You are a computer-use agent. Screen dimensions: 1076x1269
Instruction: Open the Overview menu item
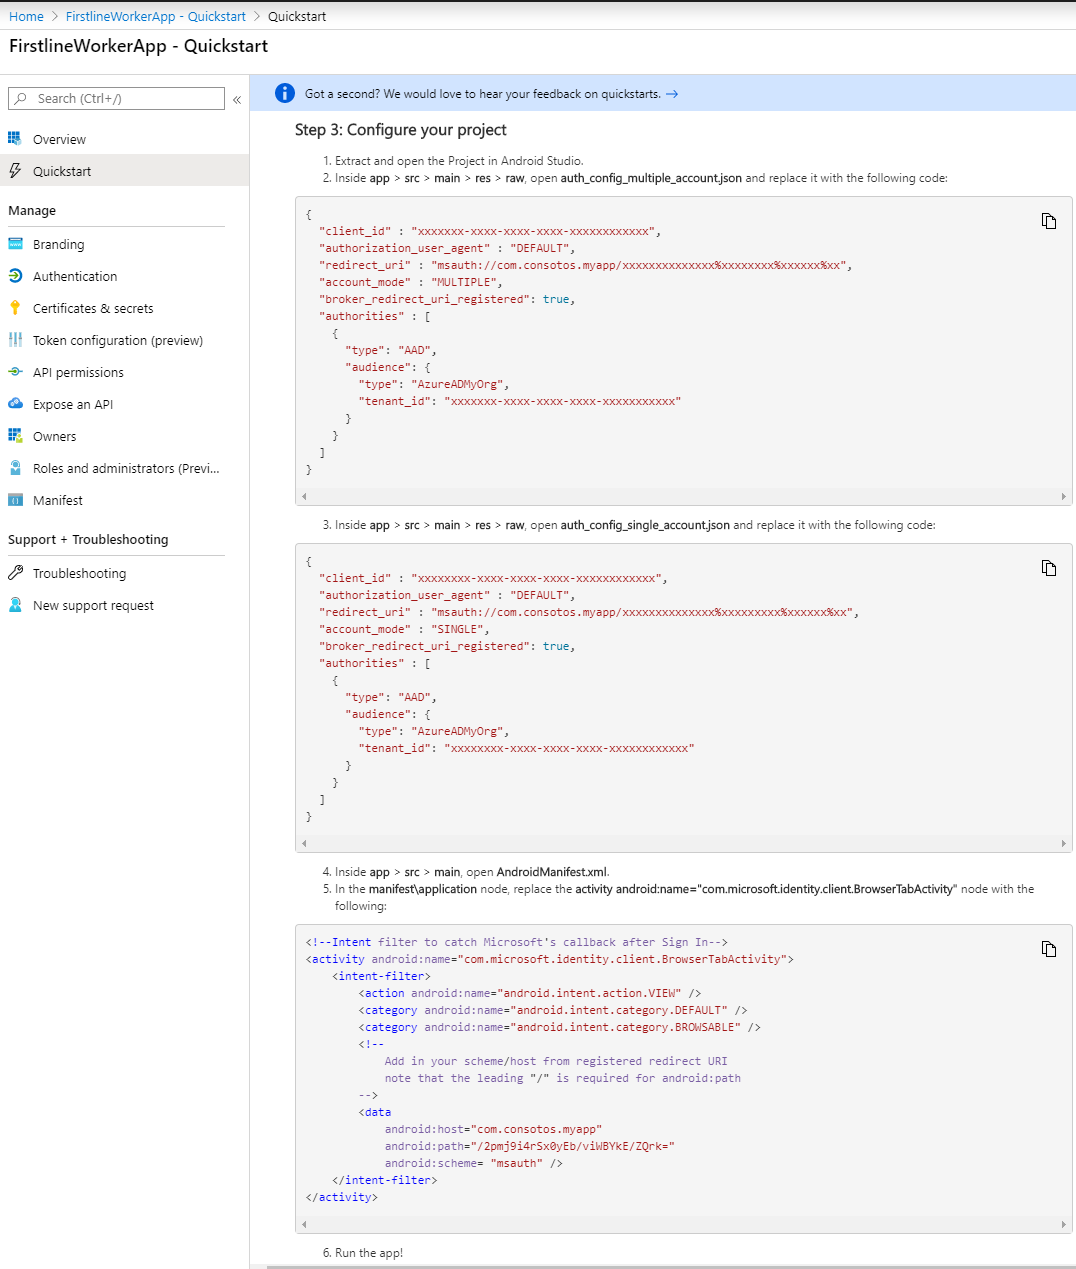59,140
